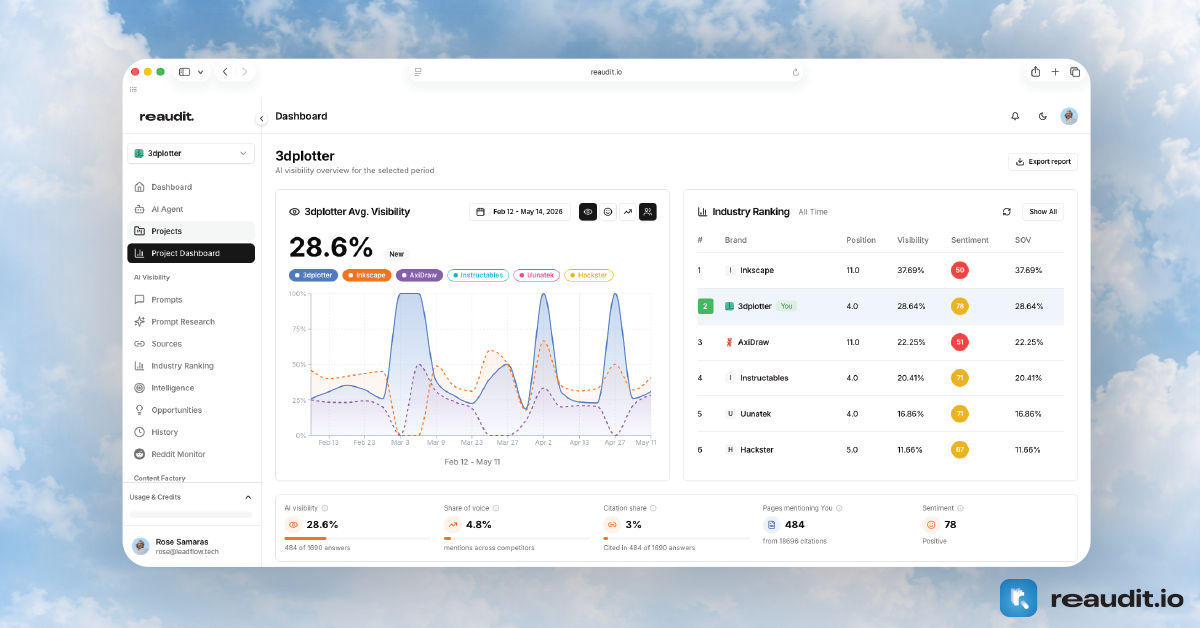Go to Projects in the sidebar
The image size is (1200, 628).
(190, 231)
